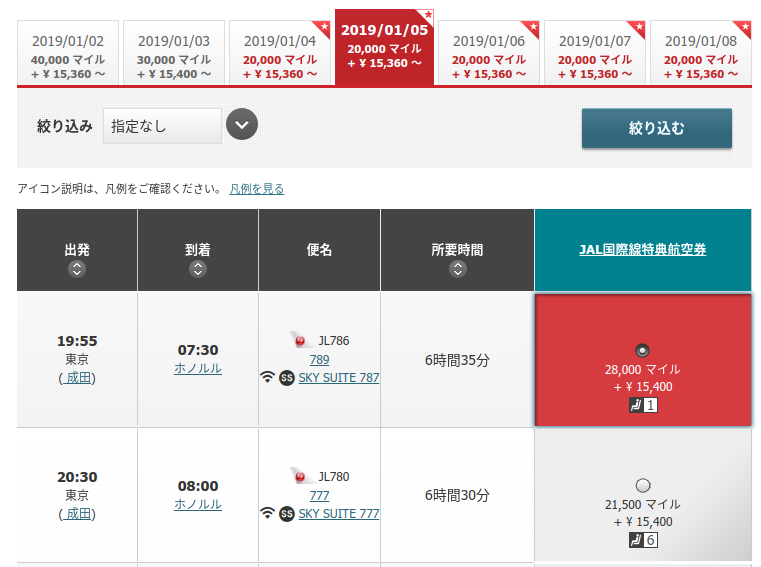761x567 pixels.
Task: Click the Wi-Fi icon in the JL786 row
Action: point(267,377)
